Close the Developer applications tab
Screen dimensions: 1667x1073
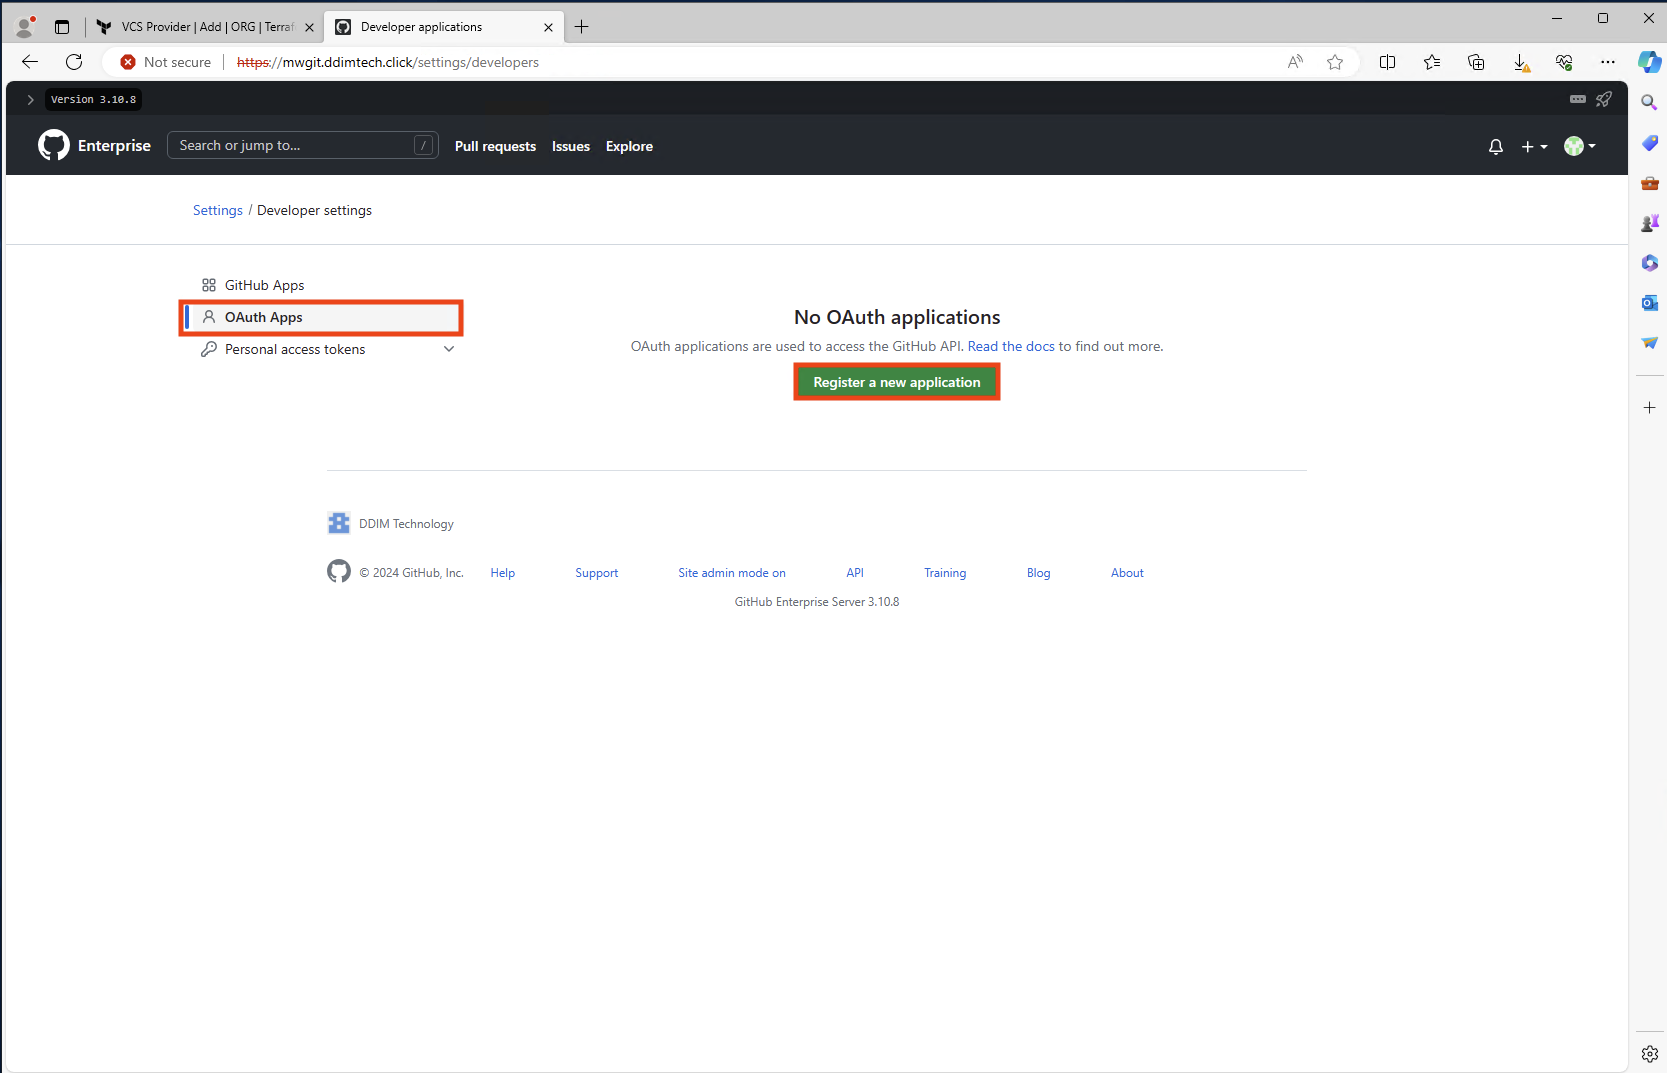coord(548,27)
